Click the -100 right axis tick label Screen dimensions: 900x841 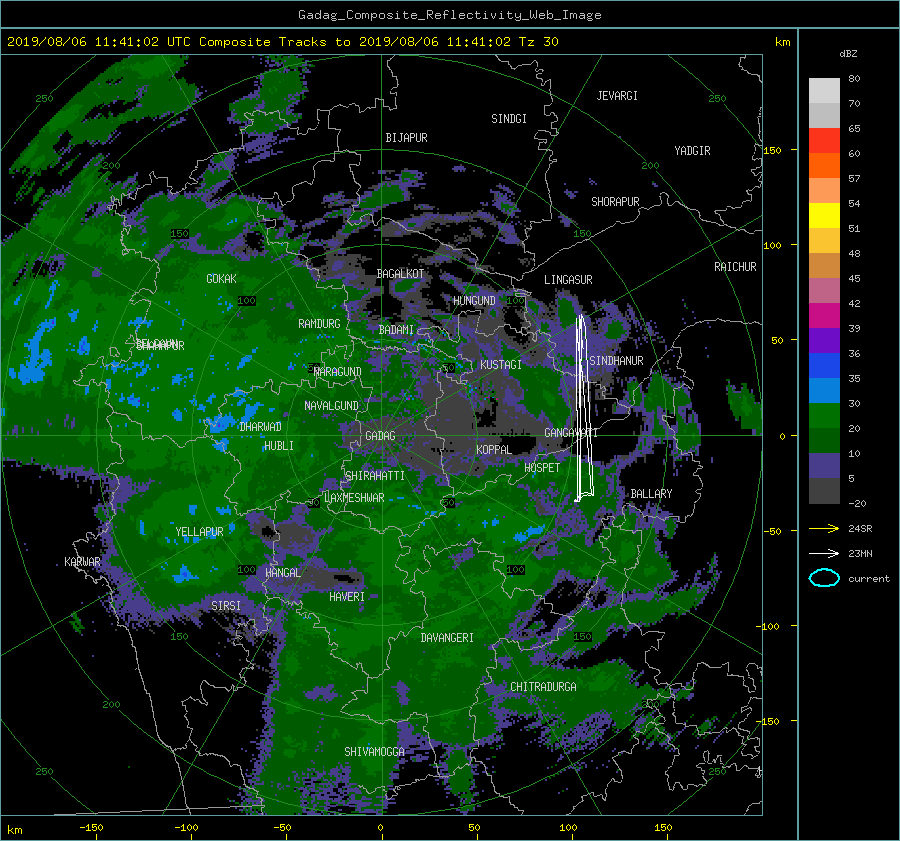[x=770, y=626]
